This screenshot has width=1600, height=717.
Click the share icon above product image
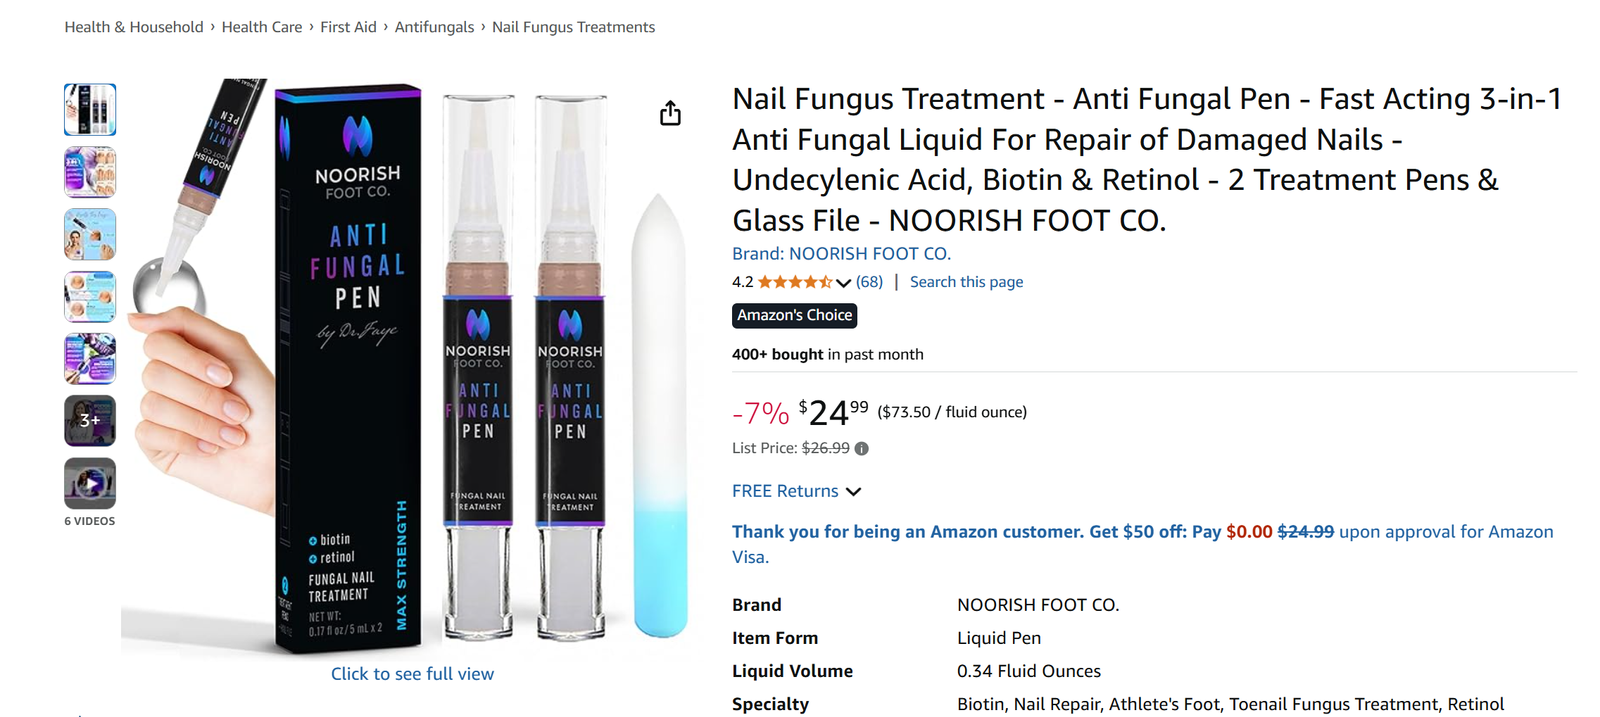click(x=670, y=113)
